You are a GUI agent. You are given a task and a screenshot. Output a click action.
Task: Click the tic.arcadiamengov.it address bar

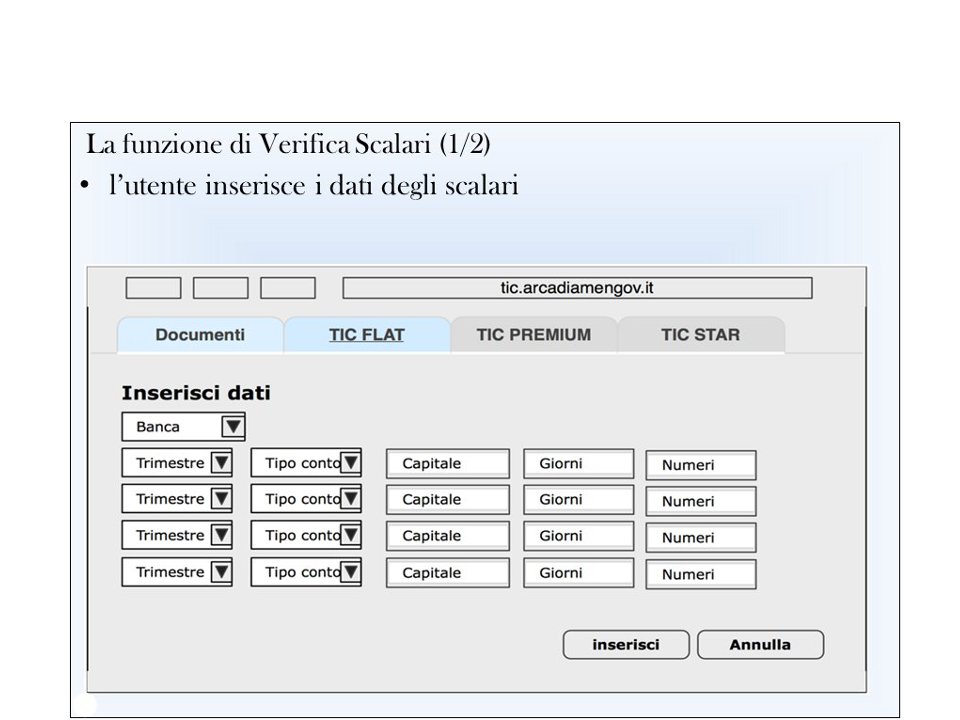[x=577, y=288]
